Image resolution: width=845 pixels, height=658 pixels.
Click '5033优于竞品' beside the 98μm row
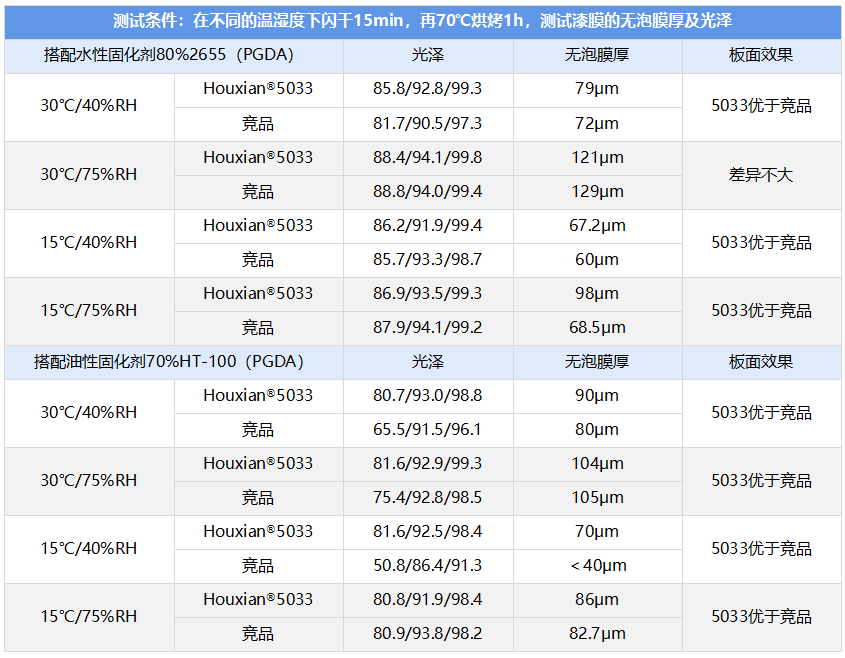[x=761, y=311]
